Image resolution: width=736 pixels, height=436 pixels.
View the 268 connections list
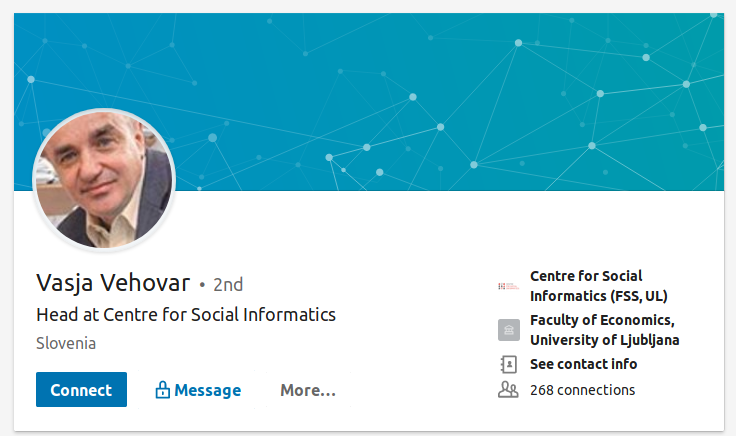click(582, 390)
